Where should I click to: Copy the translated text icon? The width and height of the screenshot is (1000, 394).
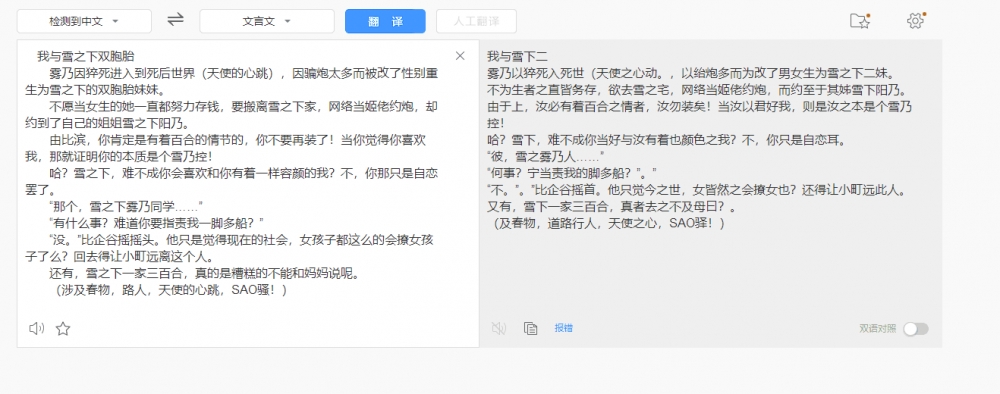point(530,328)
